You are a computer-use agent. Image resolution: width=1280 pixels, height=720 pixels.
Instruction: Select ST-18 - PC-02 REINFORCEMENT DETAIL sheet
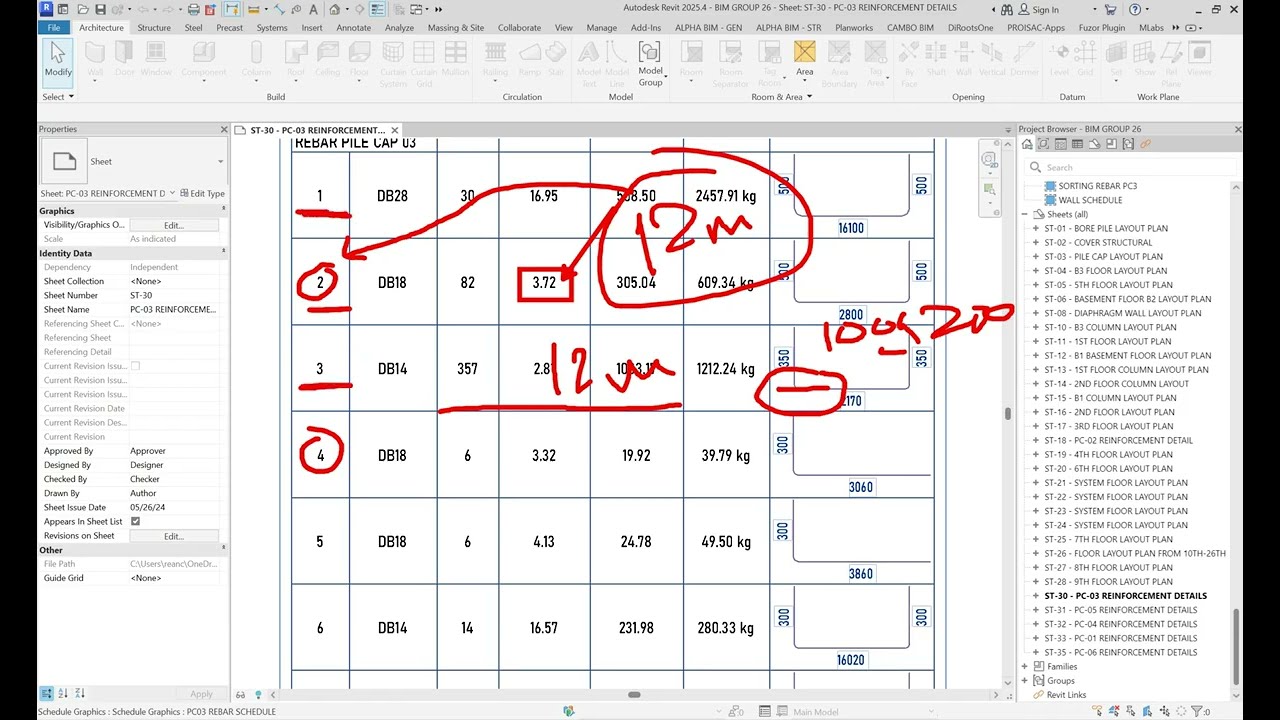click(x=1119, y=440)
